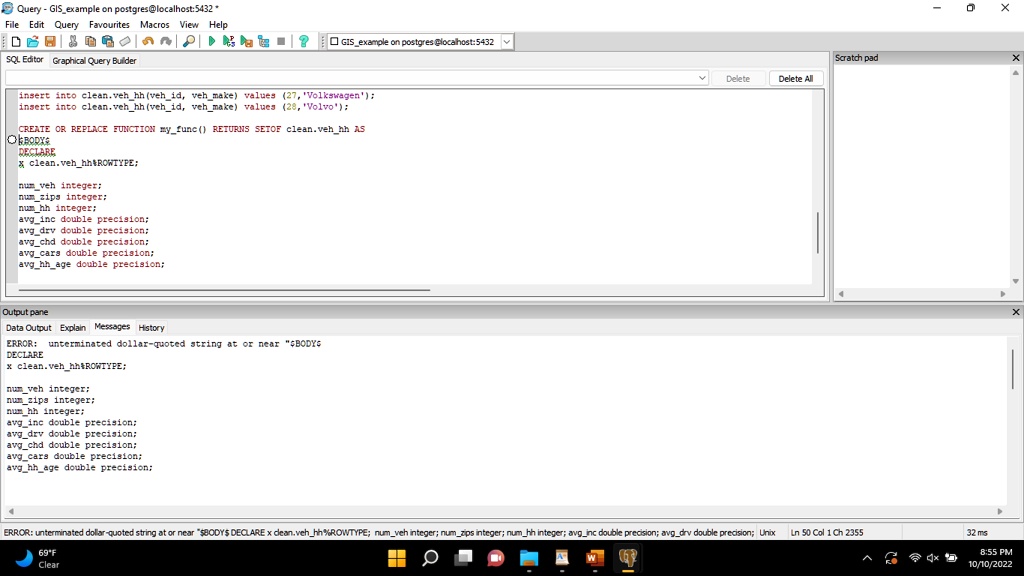The image size is (1024, 576).
Task: Click the Messages pane vertical scrollbar thumb
Action: tap(1013, 369)
